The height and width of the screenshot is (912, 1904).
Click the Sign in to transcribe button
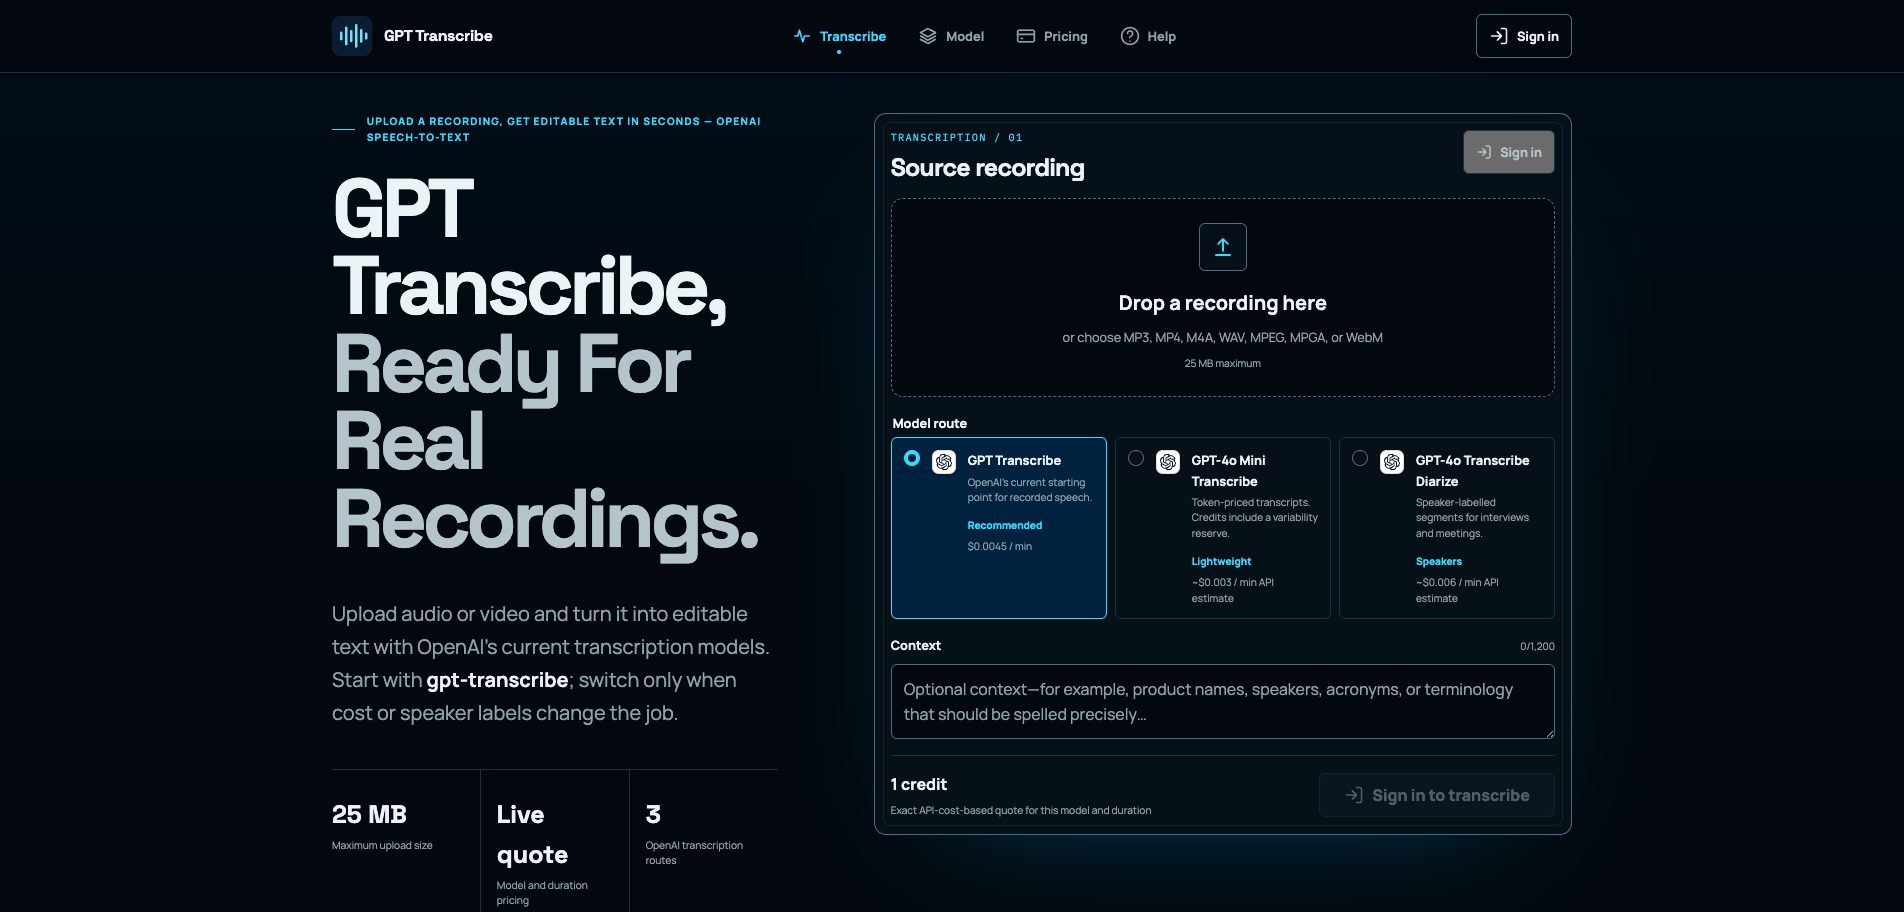click(x=1437, y=795)
